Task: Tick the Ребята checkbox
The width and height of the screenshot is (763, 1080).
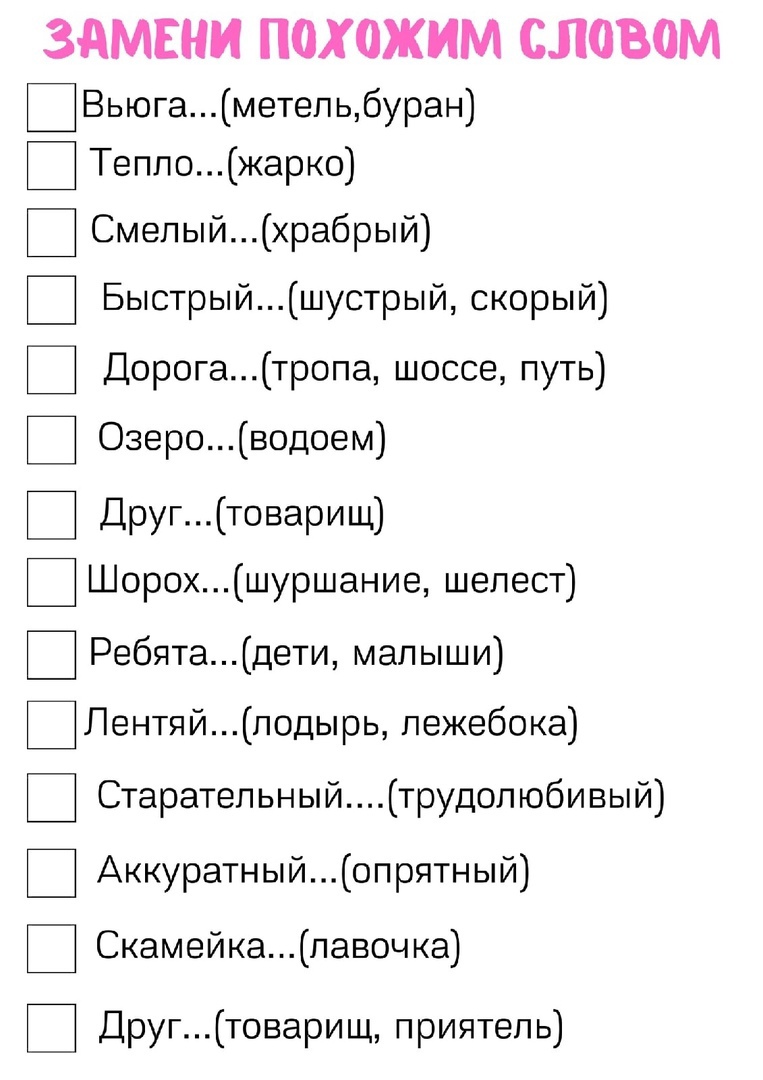Action: click(x=52, y=654)
